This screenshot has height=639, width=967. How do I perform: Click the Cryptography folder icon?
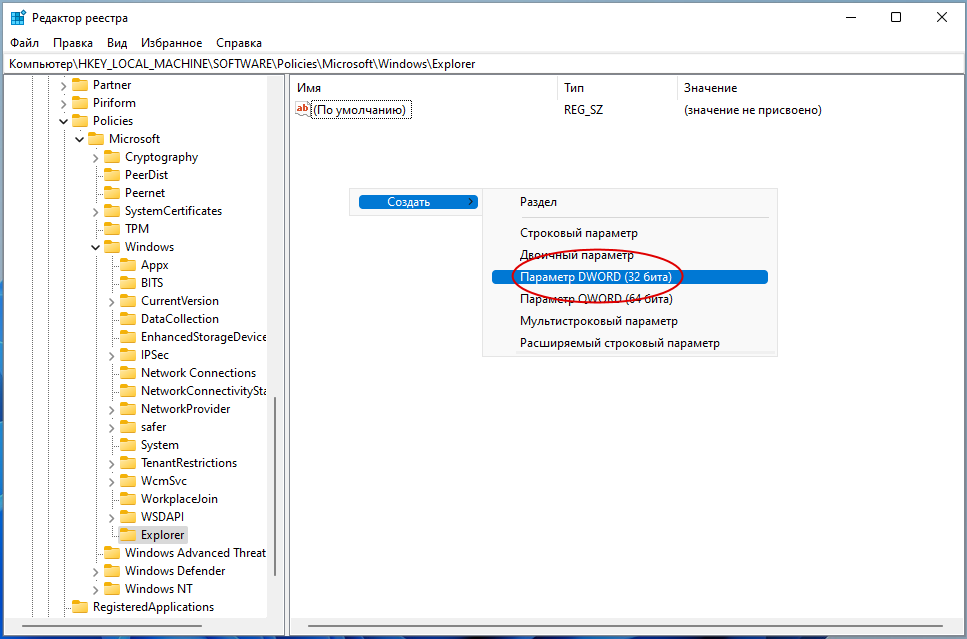click(112, 157)
